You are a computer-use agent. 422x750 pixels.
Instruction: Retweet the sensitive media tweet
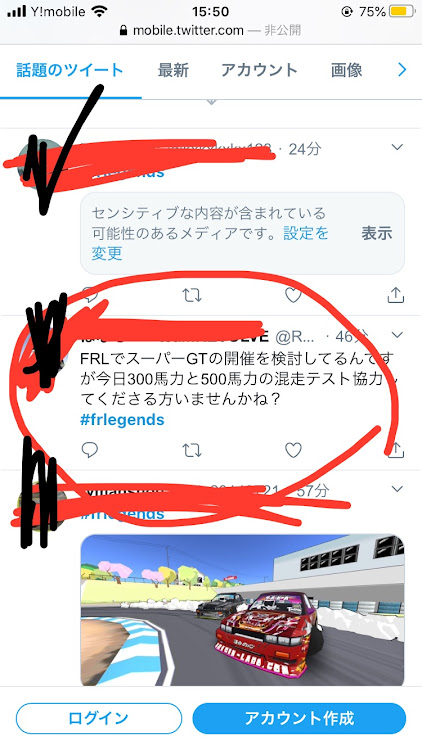pyautogui.click(x=192, y=296)
